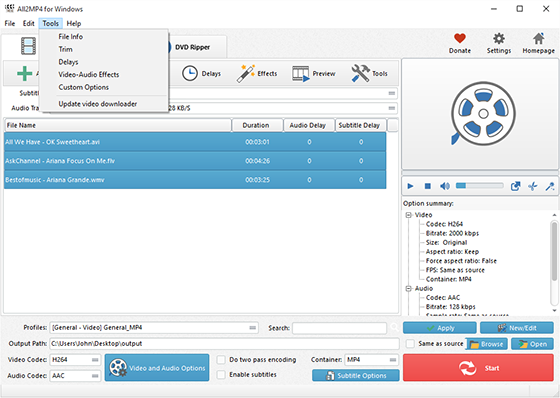Select Codec: H264 summary item
The height and width of the screenshot is (398, 560).
click(x=444, y=224)
